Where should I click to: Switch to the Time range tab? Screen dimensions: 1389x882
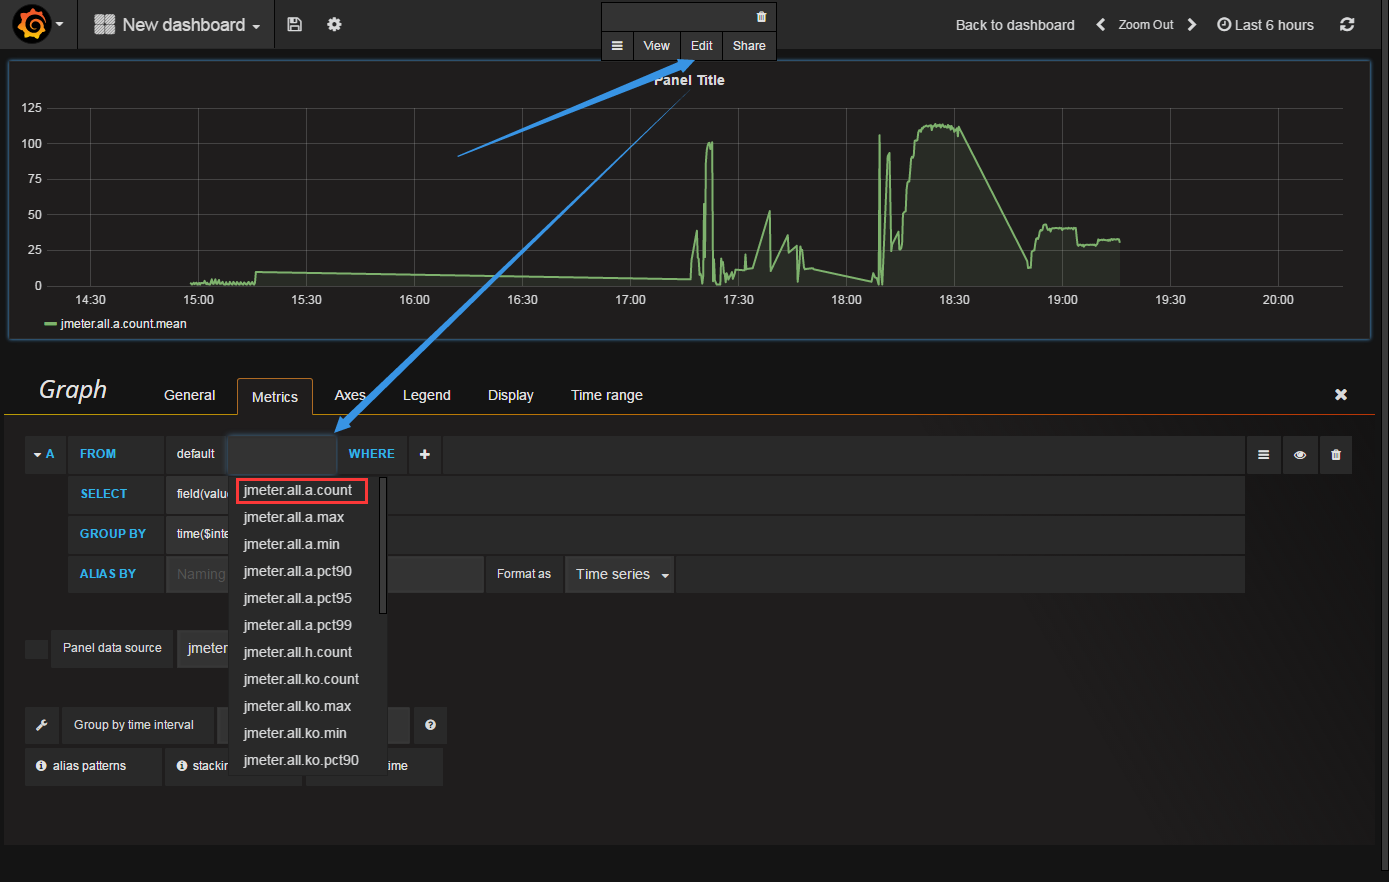click(x=607, y=395)
